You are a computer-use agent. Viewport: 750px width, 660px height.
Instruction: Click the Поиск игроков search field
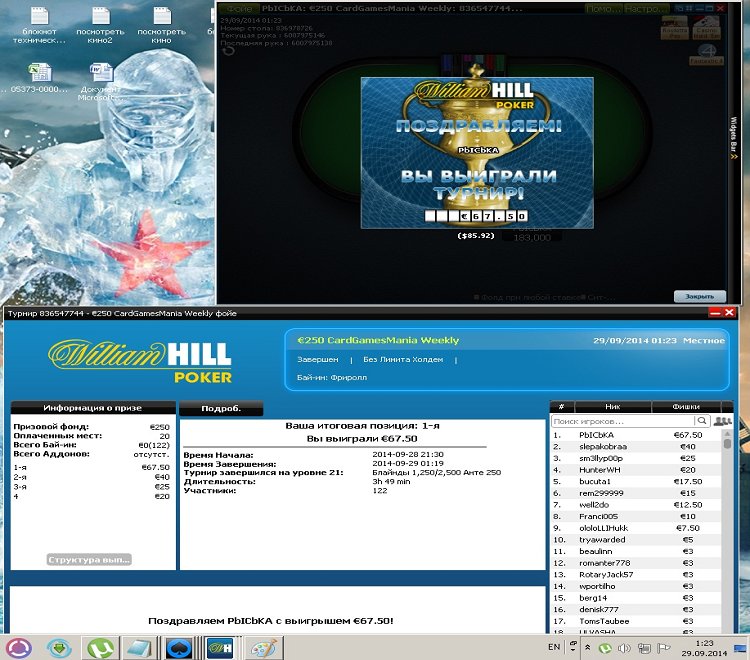(623, 421)
